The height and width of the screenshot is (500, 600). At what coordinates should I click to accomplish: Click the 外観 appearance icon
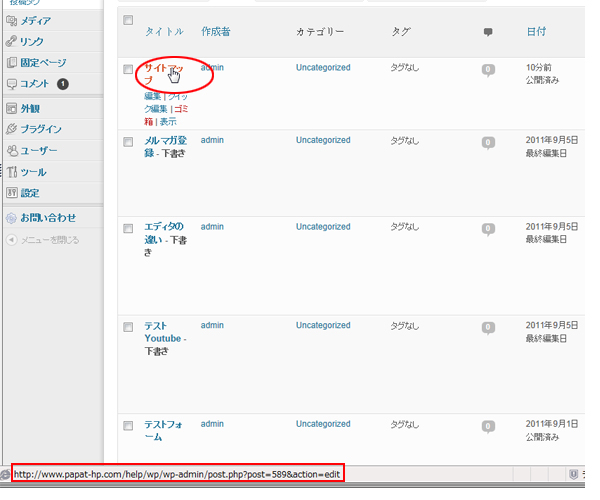coord(11,108)
